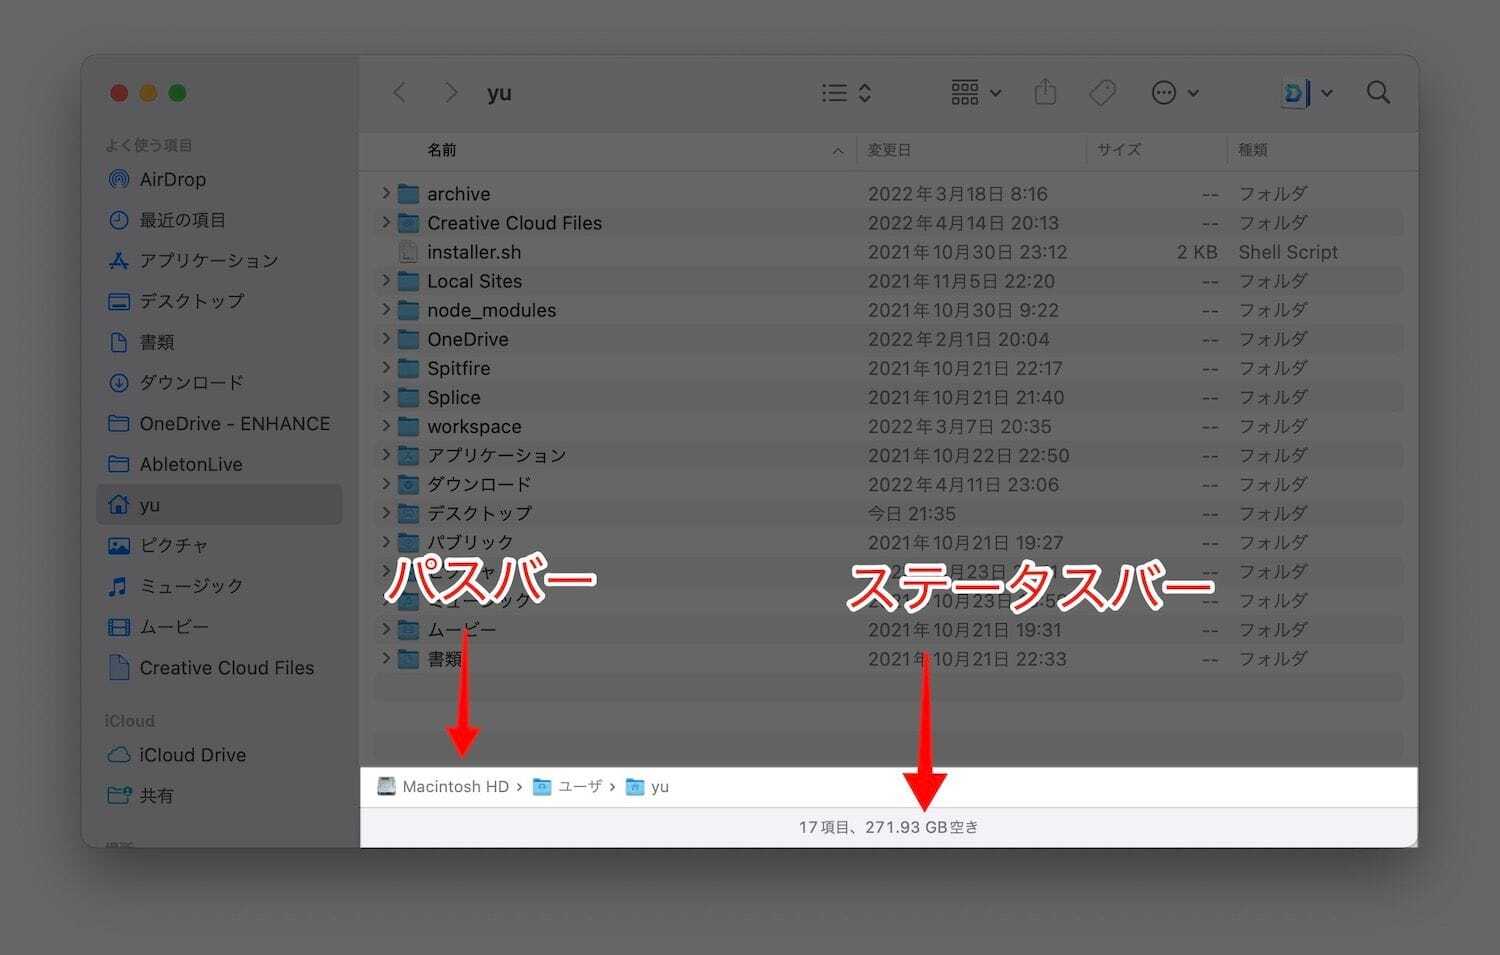Open the list view switcher
This screenshot has width=1500, height=955.
click(846, 93)
